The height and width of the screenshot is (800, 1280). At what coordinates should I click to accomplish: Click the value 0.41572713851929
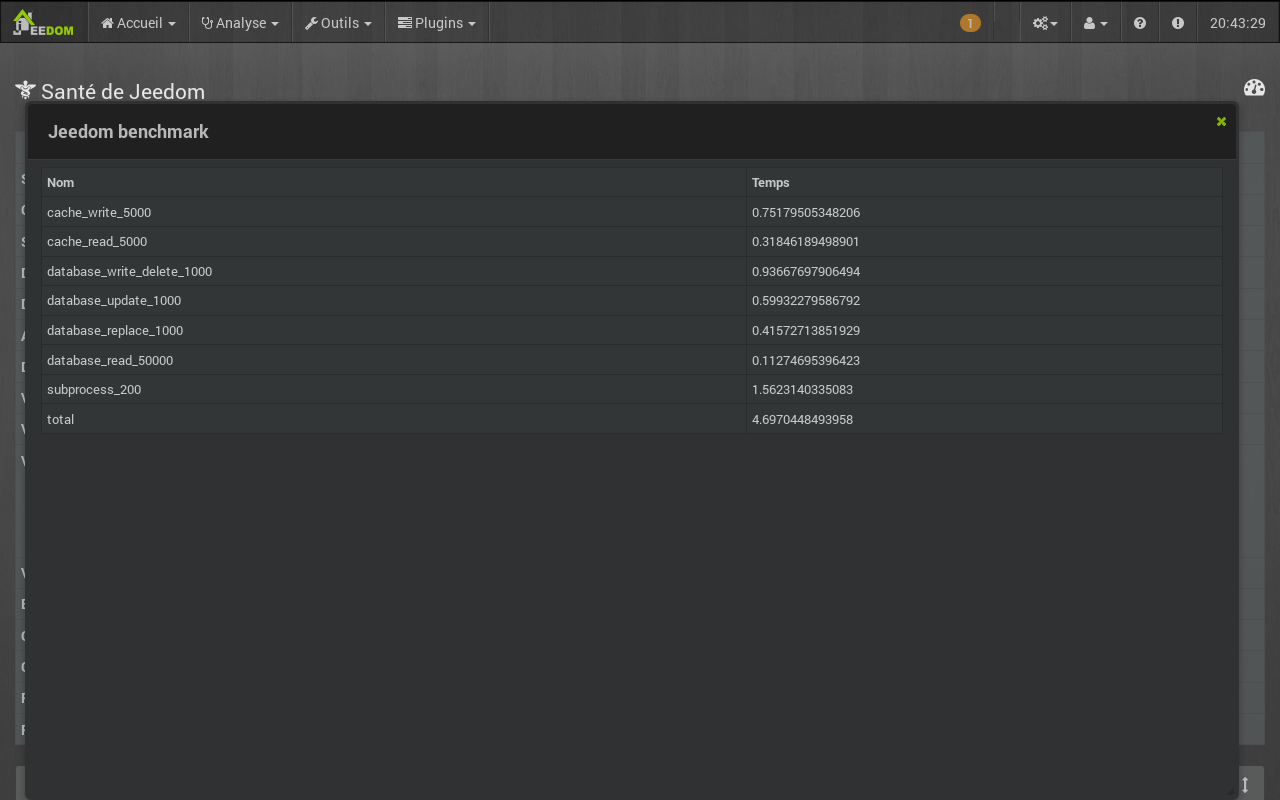pos(806,330)
